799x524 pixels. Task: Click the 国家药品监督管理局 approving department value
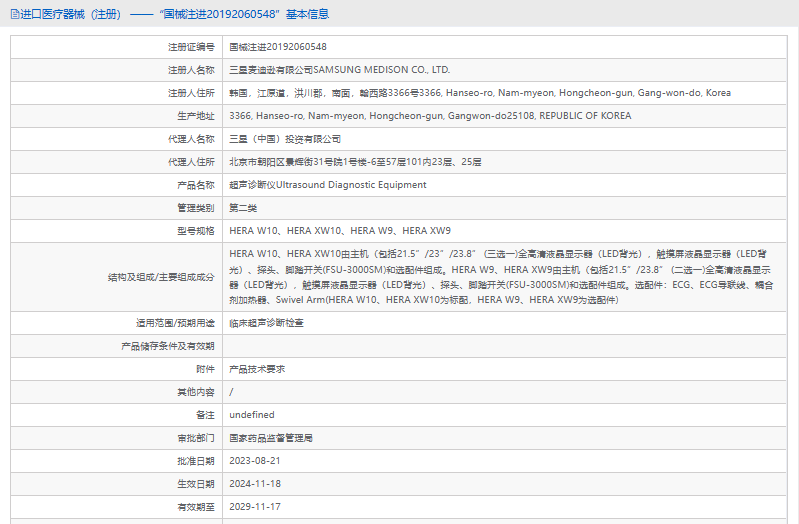[x=271, y=438]
